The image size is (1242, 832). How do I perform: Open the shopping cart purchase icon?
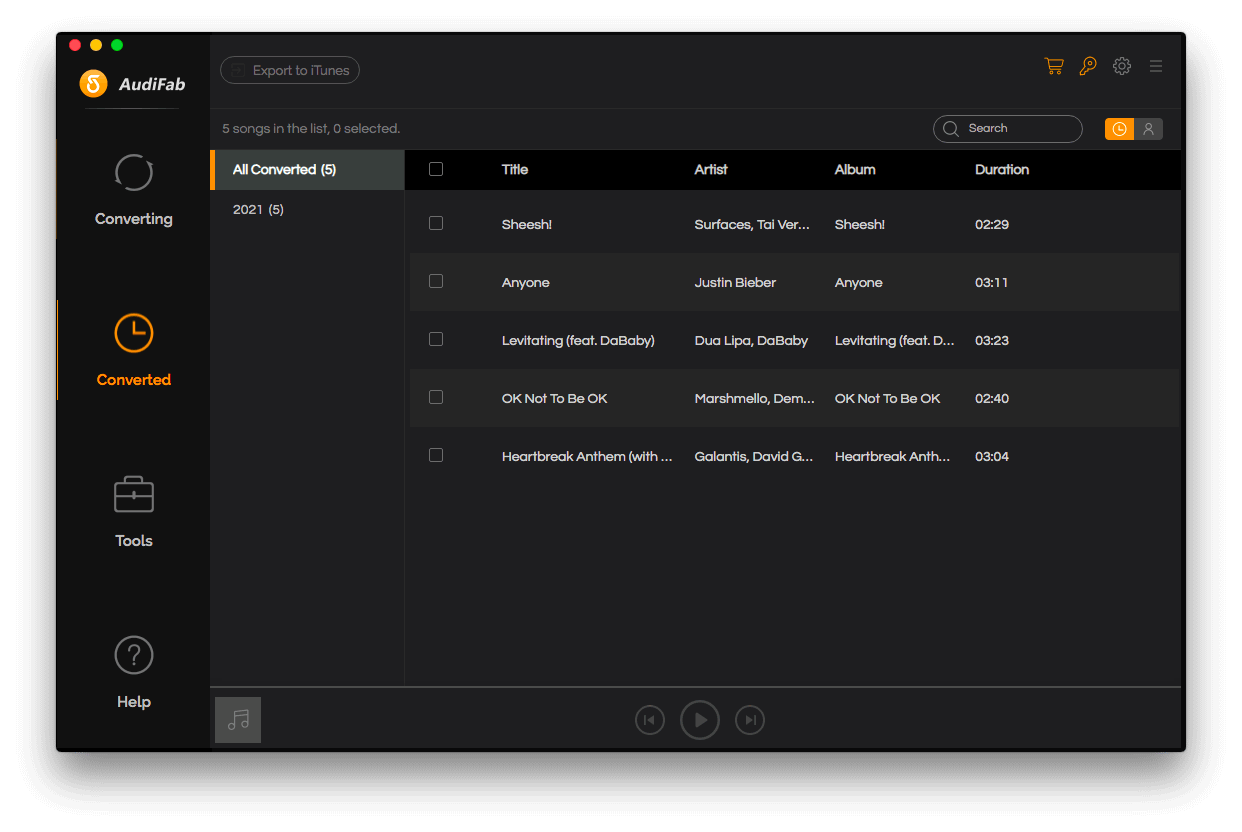click(1054, 66)
